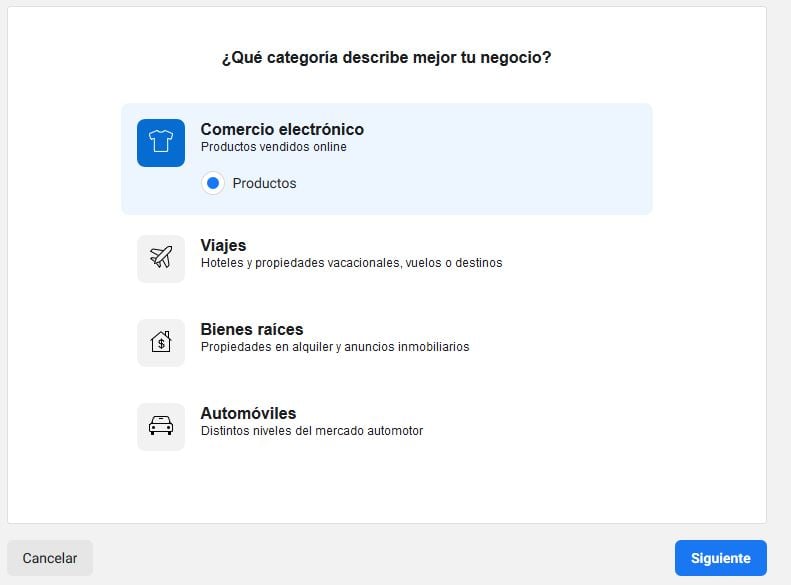Choose the Automóviles category heading
Screen dimensions: 791x585
tap(248, 413)
